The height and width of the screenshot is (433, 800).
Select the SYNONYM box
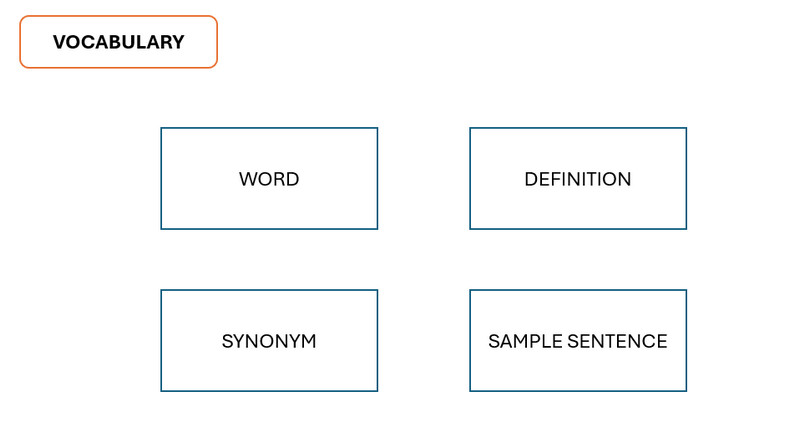click(269, 341)
